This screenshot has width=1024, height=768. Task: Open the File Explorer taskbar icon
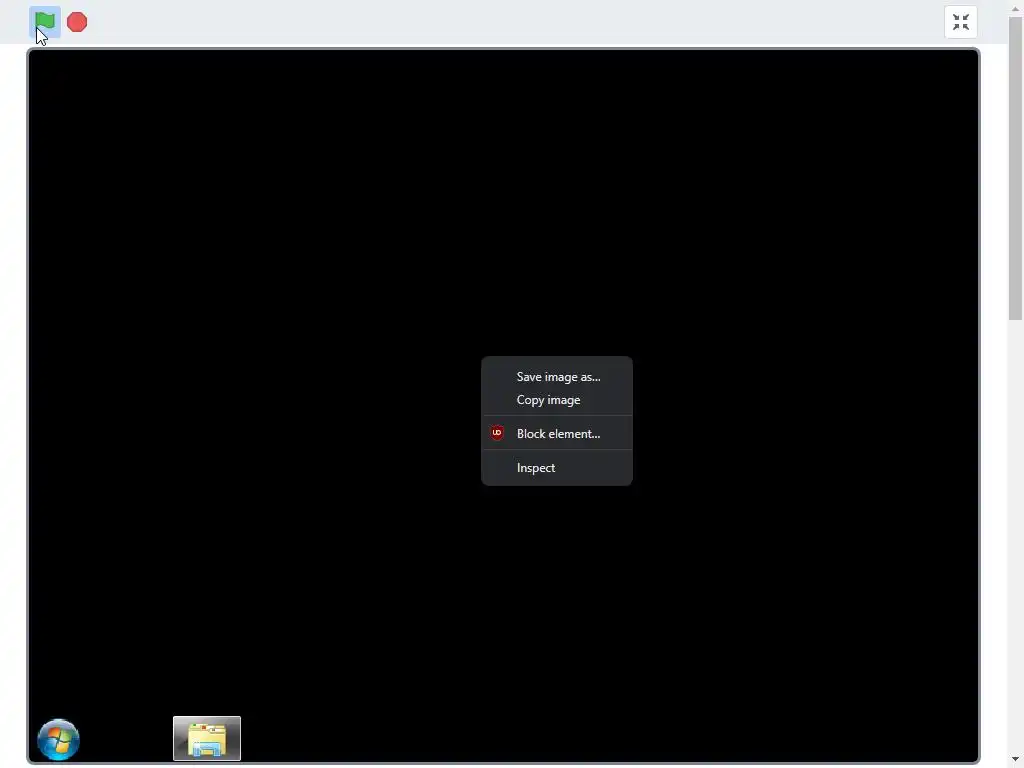coord(207,739)
